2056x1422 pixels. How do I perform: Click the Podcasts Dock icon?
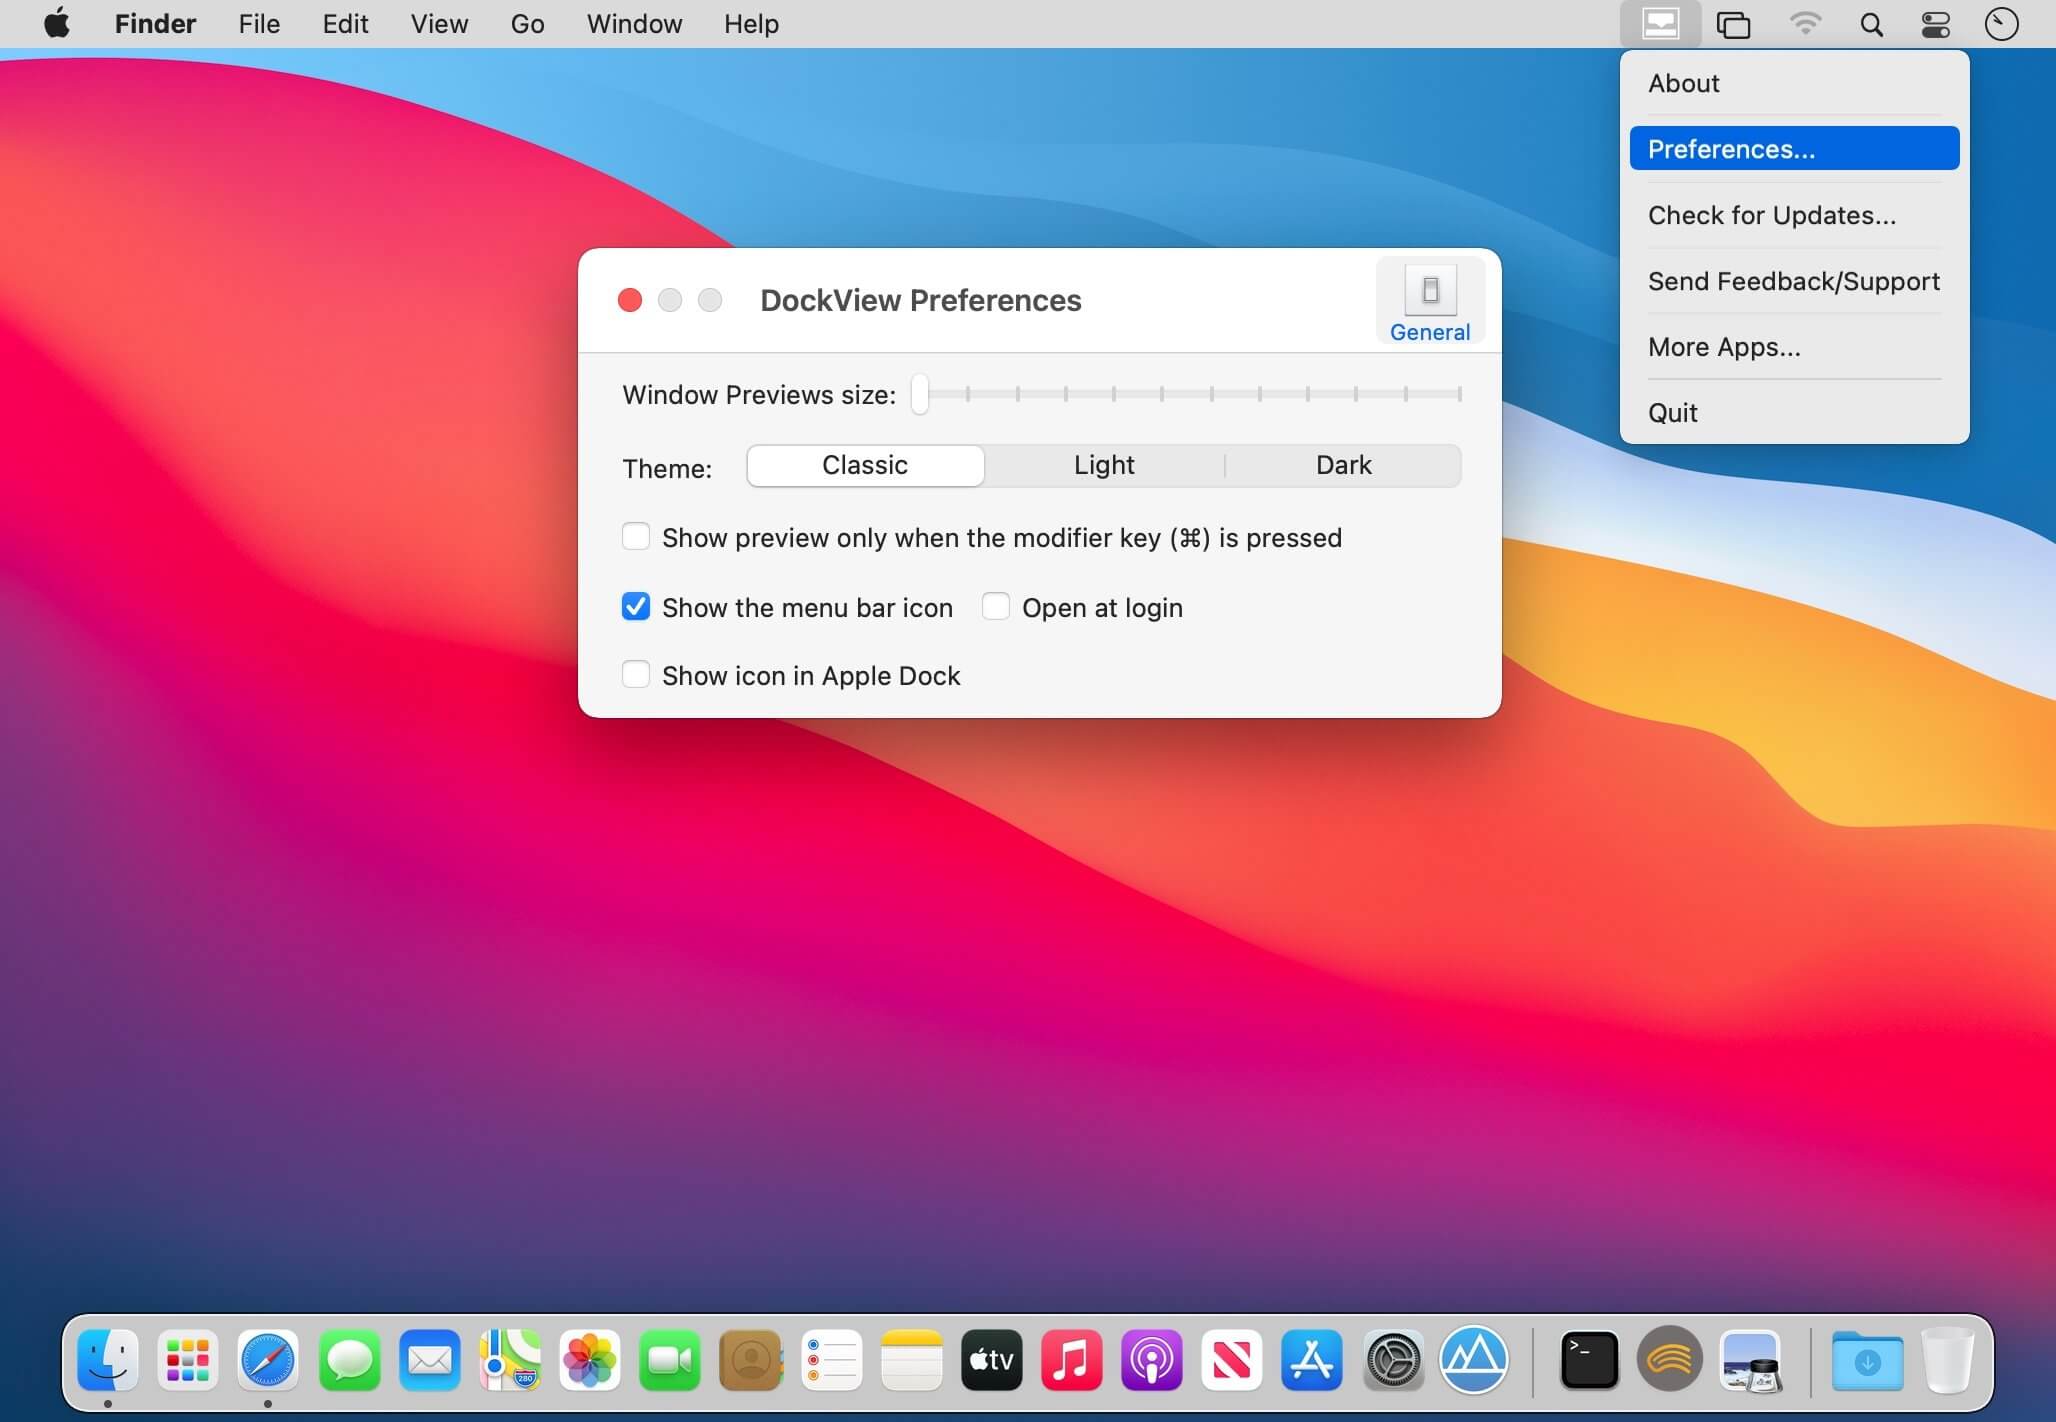[1151, 1360]
